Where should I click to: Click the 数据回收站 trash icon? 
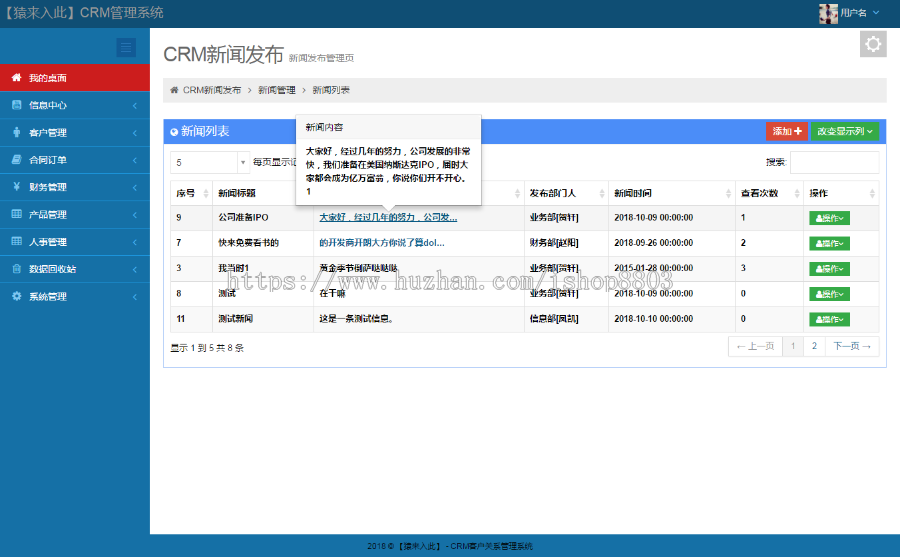pos(16,269)
